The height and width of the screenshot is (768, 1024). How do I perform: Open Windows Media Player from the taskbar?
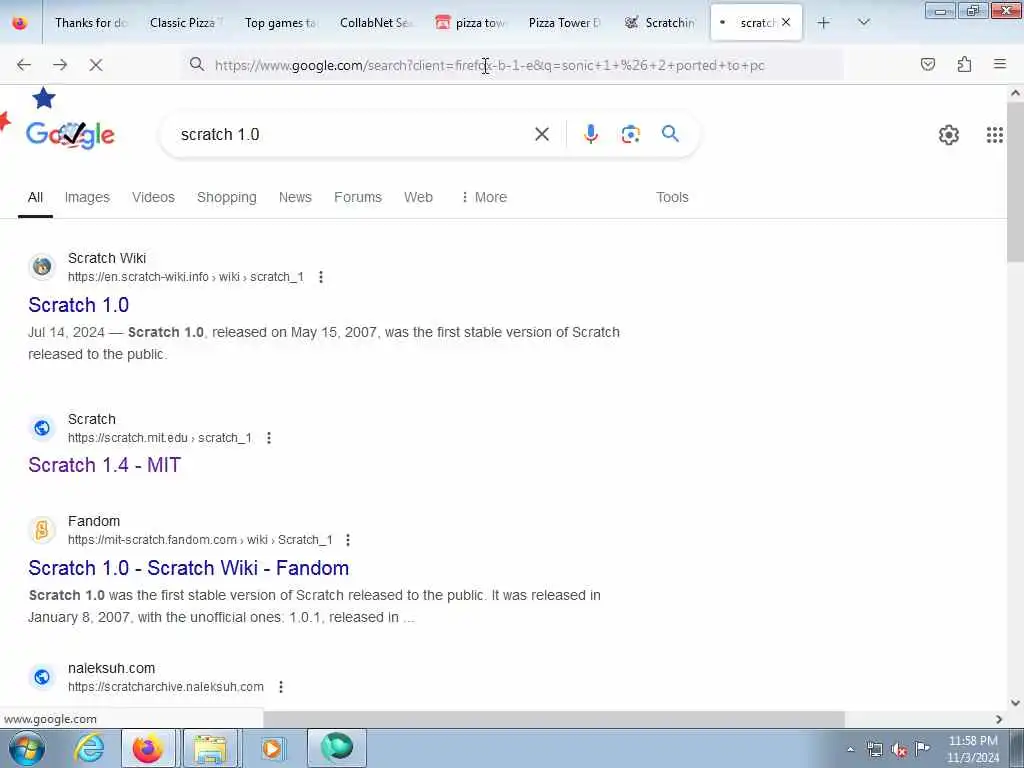(272, 748)
